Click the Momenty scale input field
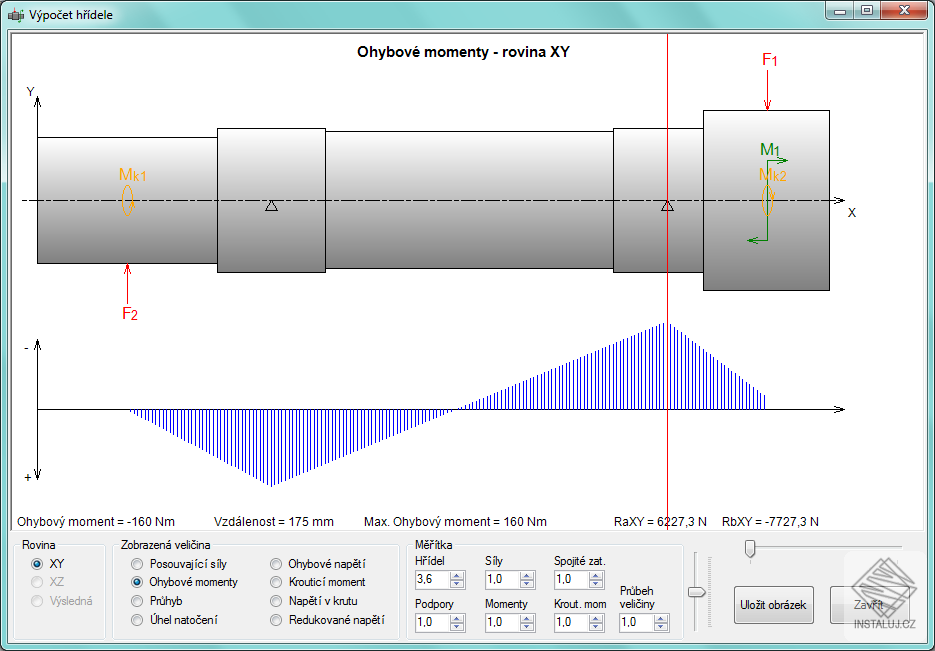Image resolution: width=935 pixels, height=651 pixels. click(x=501, y=622)
